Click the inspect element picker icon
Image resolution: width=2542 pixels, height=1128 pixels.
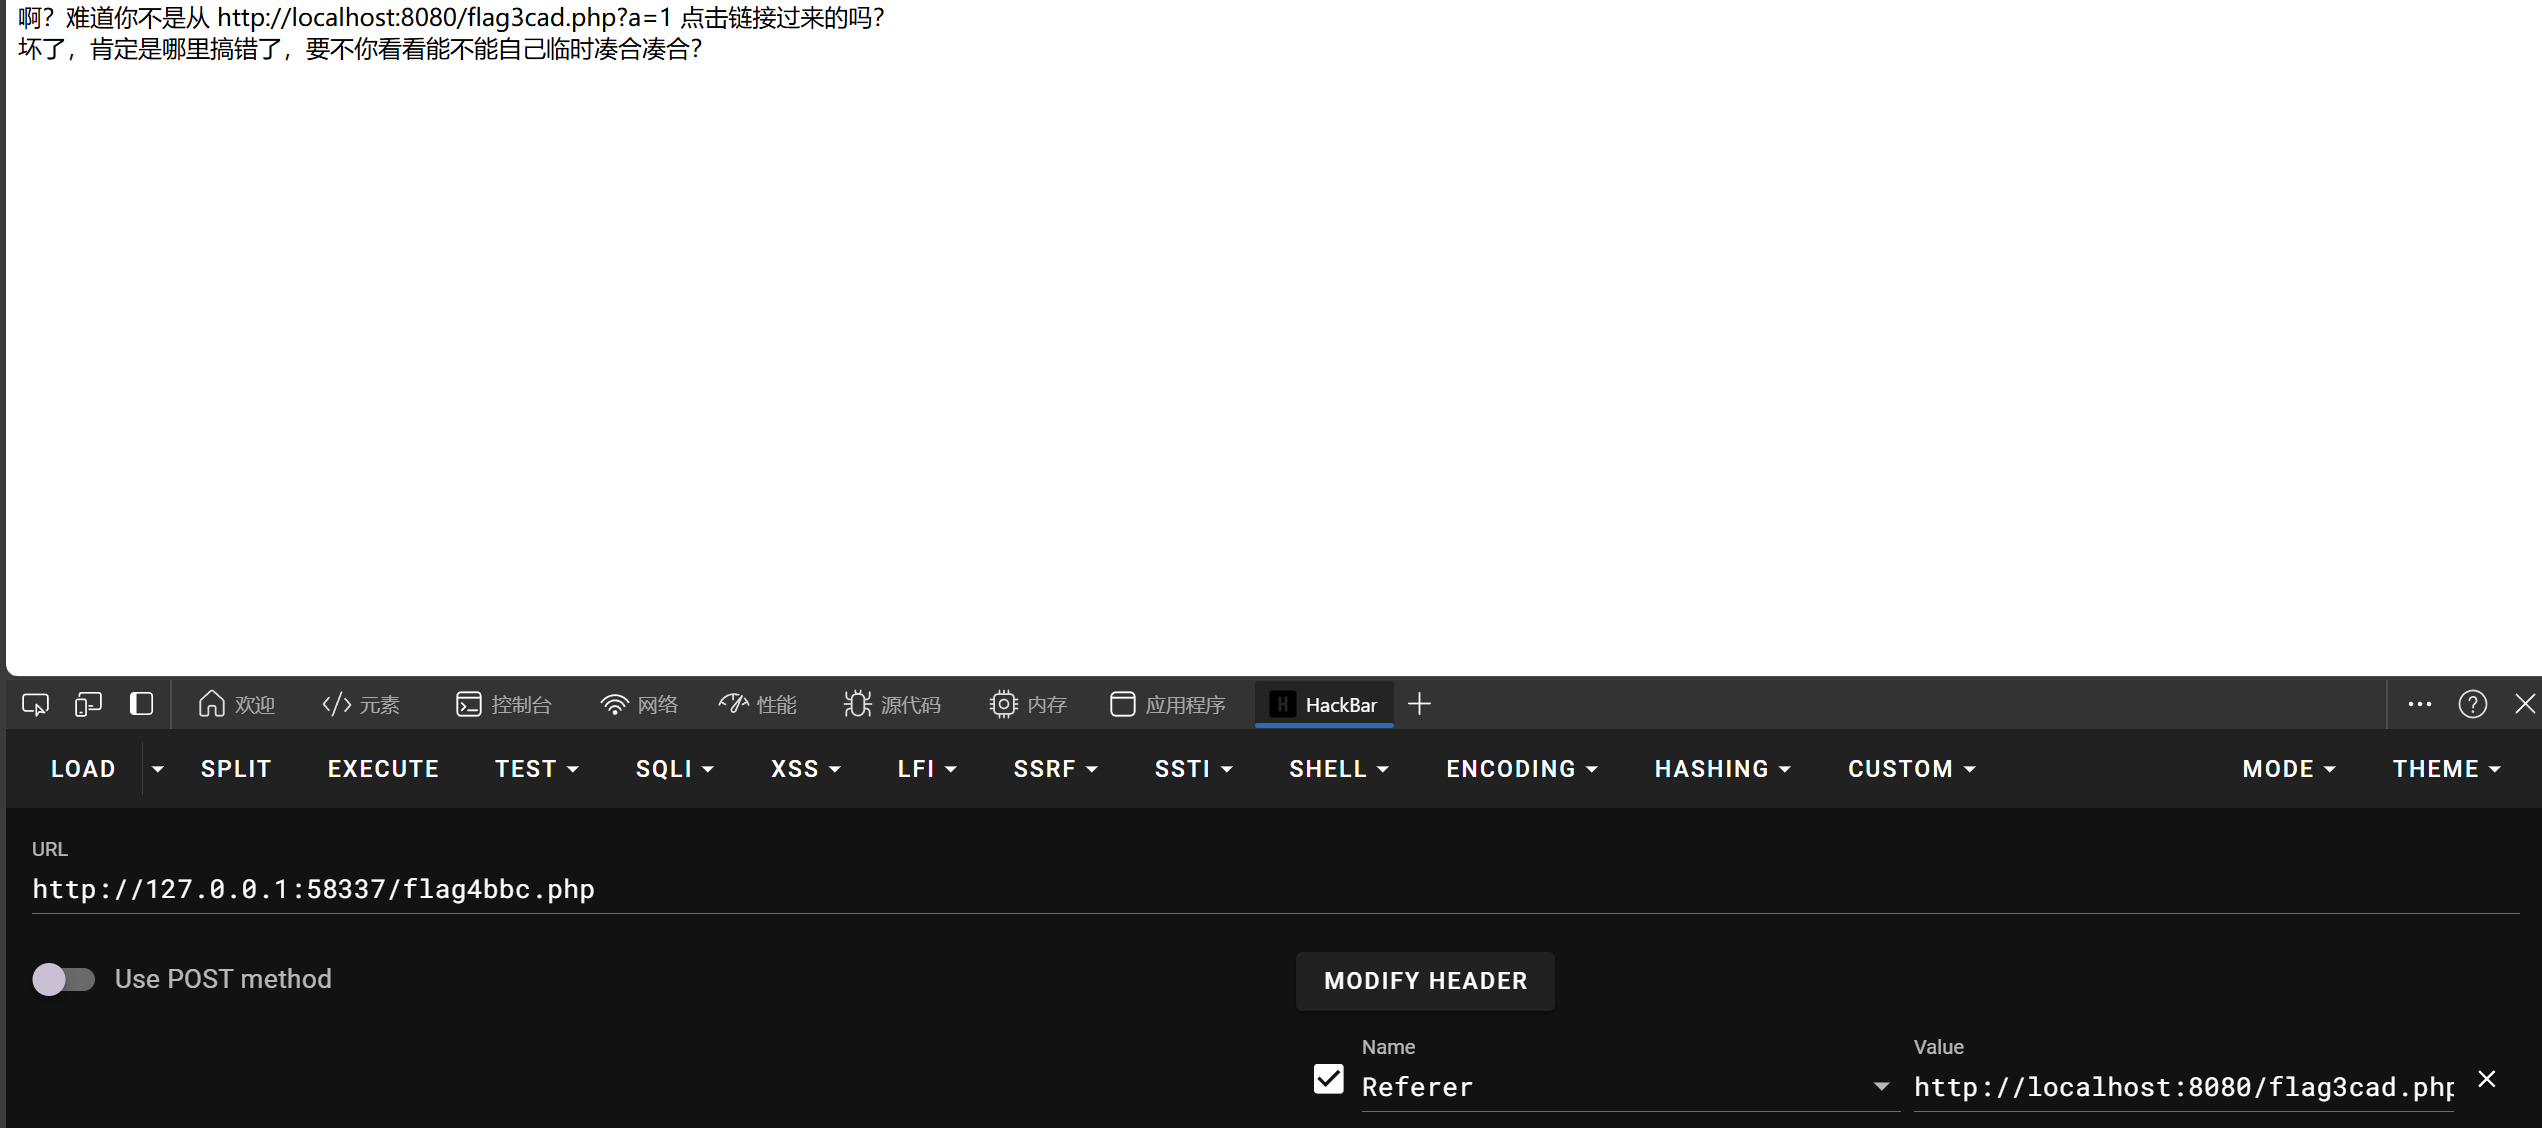click(35, 705)
